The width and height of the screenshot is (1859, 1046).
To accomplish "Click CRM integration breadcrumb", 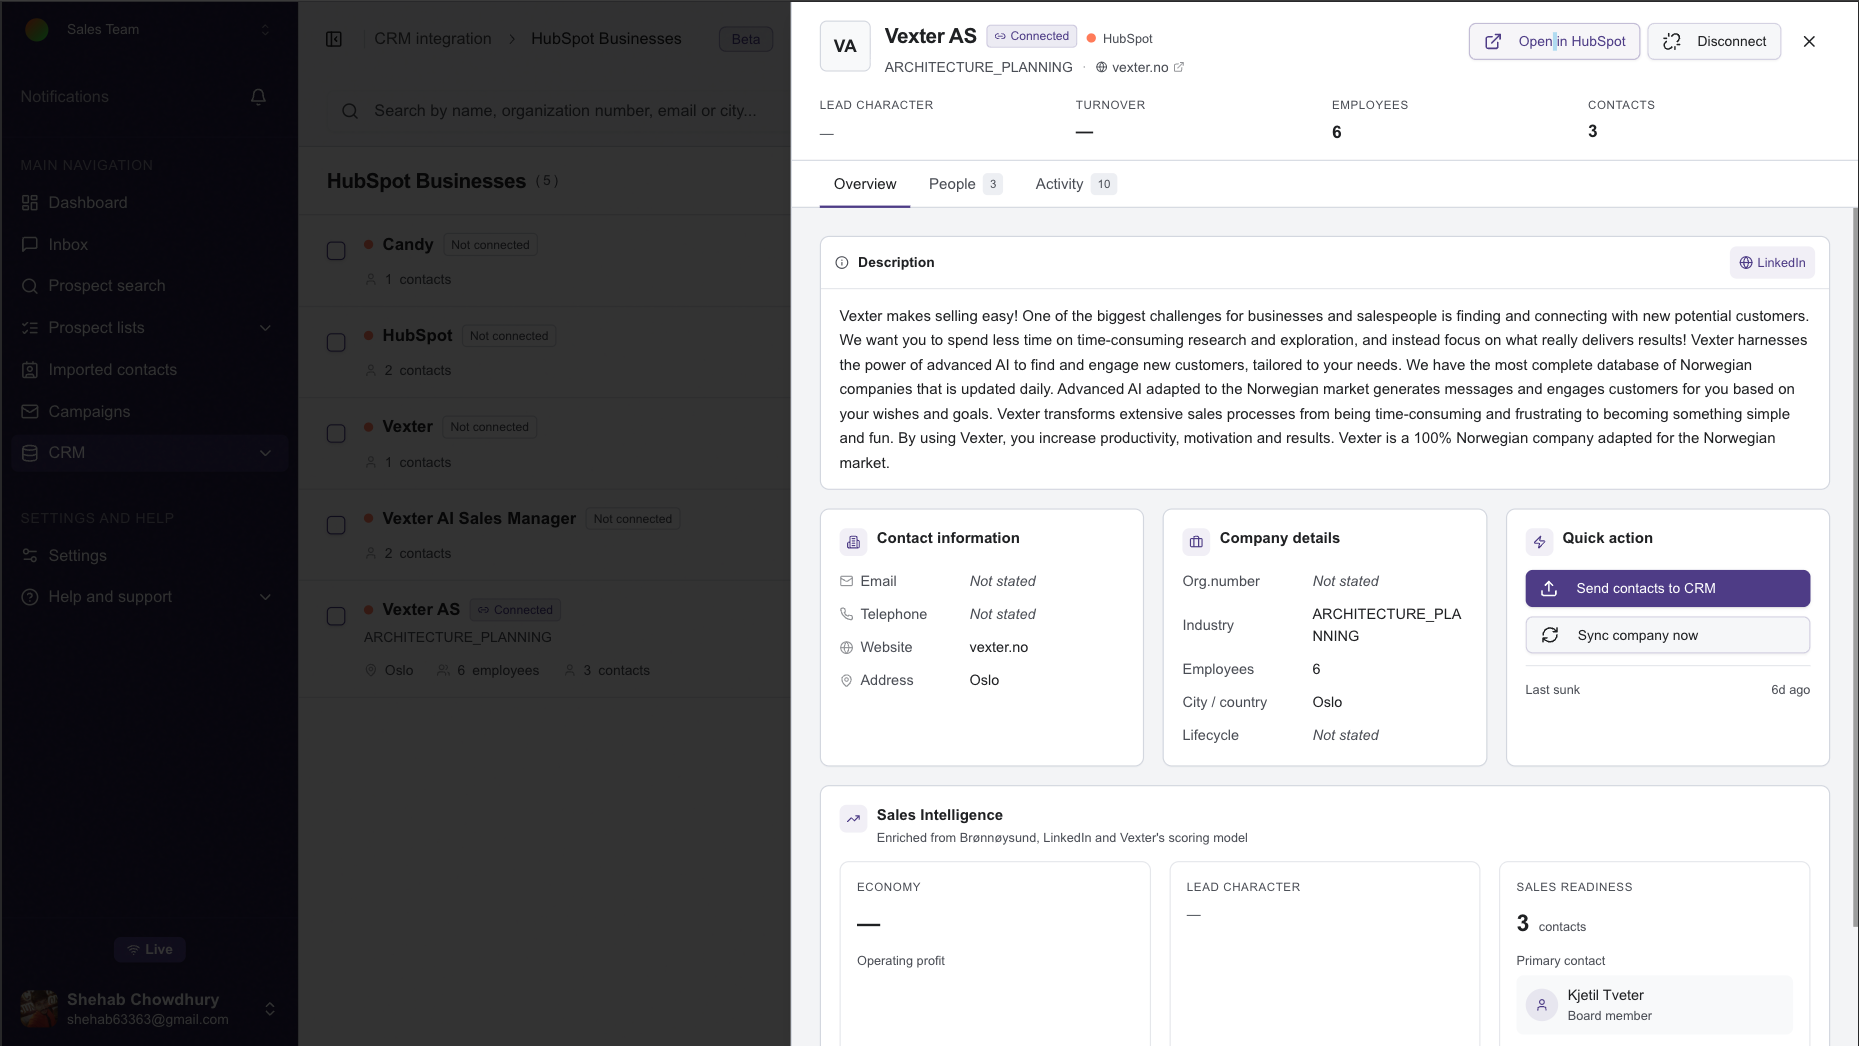I will pyautogui.click(x=433, y=39).
